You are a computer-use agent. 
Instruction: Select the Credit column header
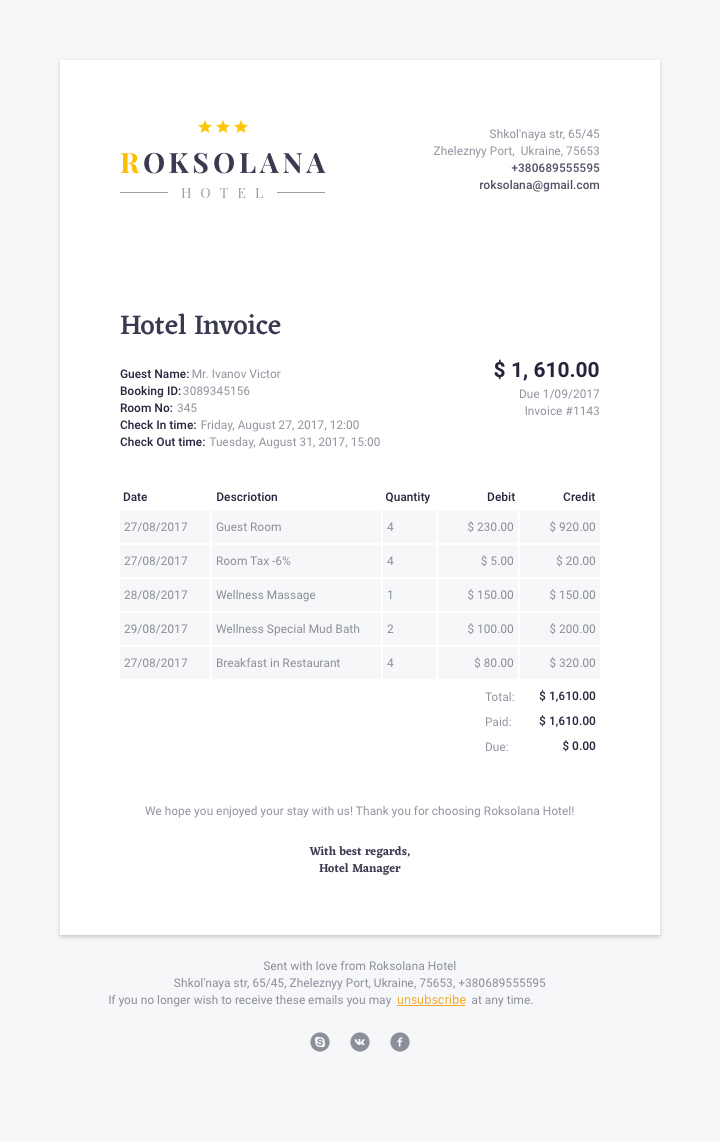[579, 497]
